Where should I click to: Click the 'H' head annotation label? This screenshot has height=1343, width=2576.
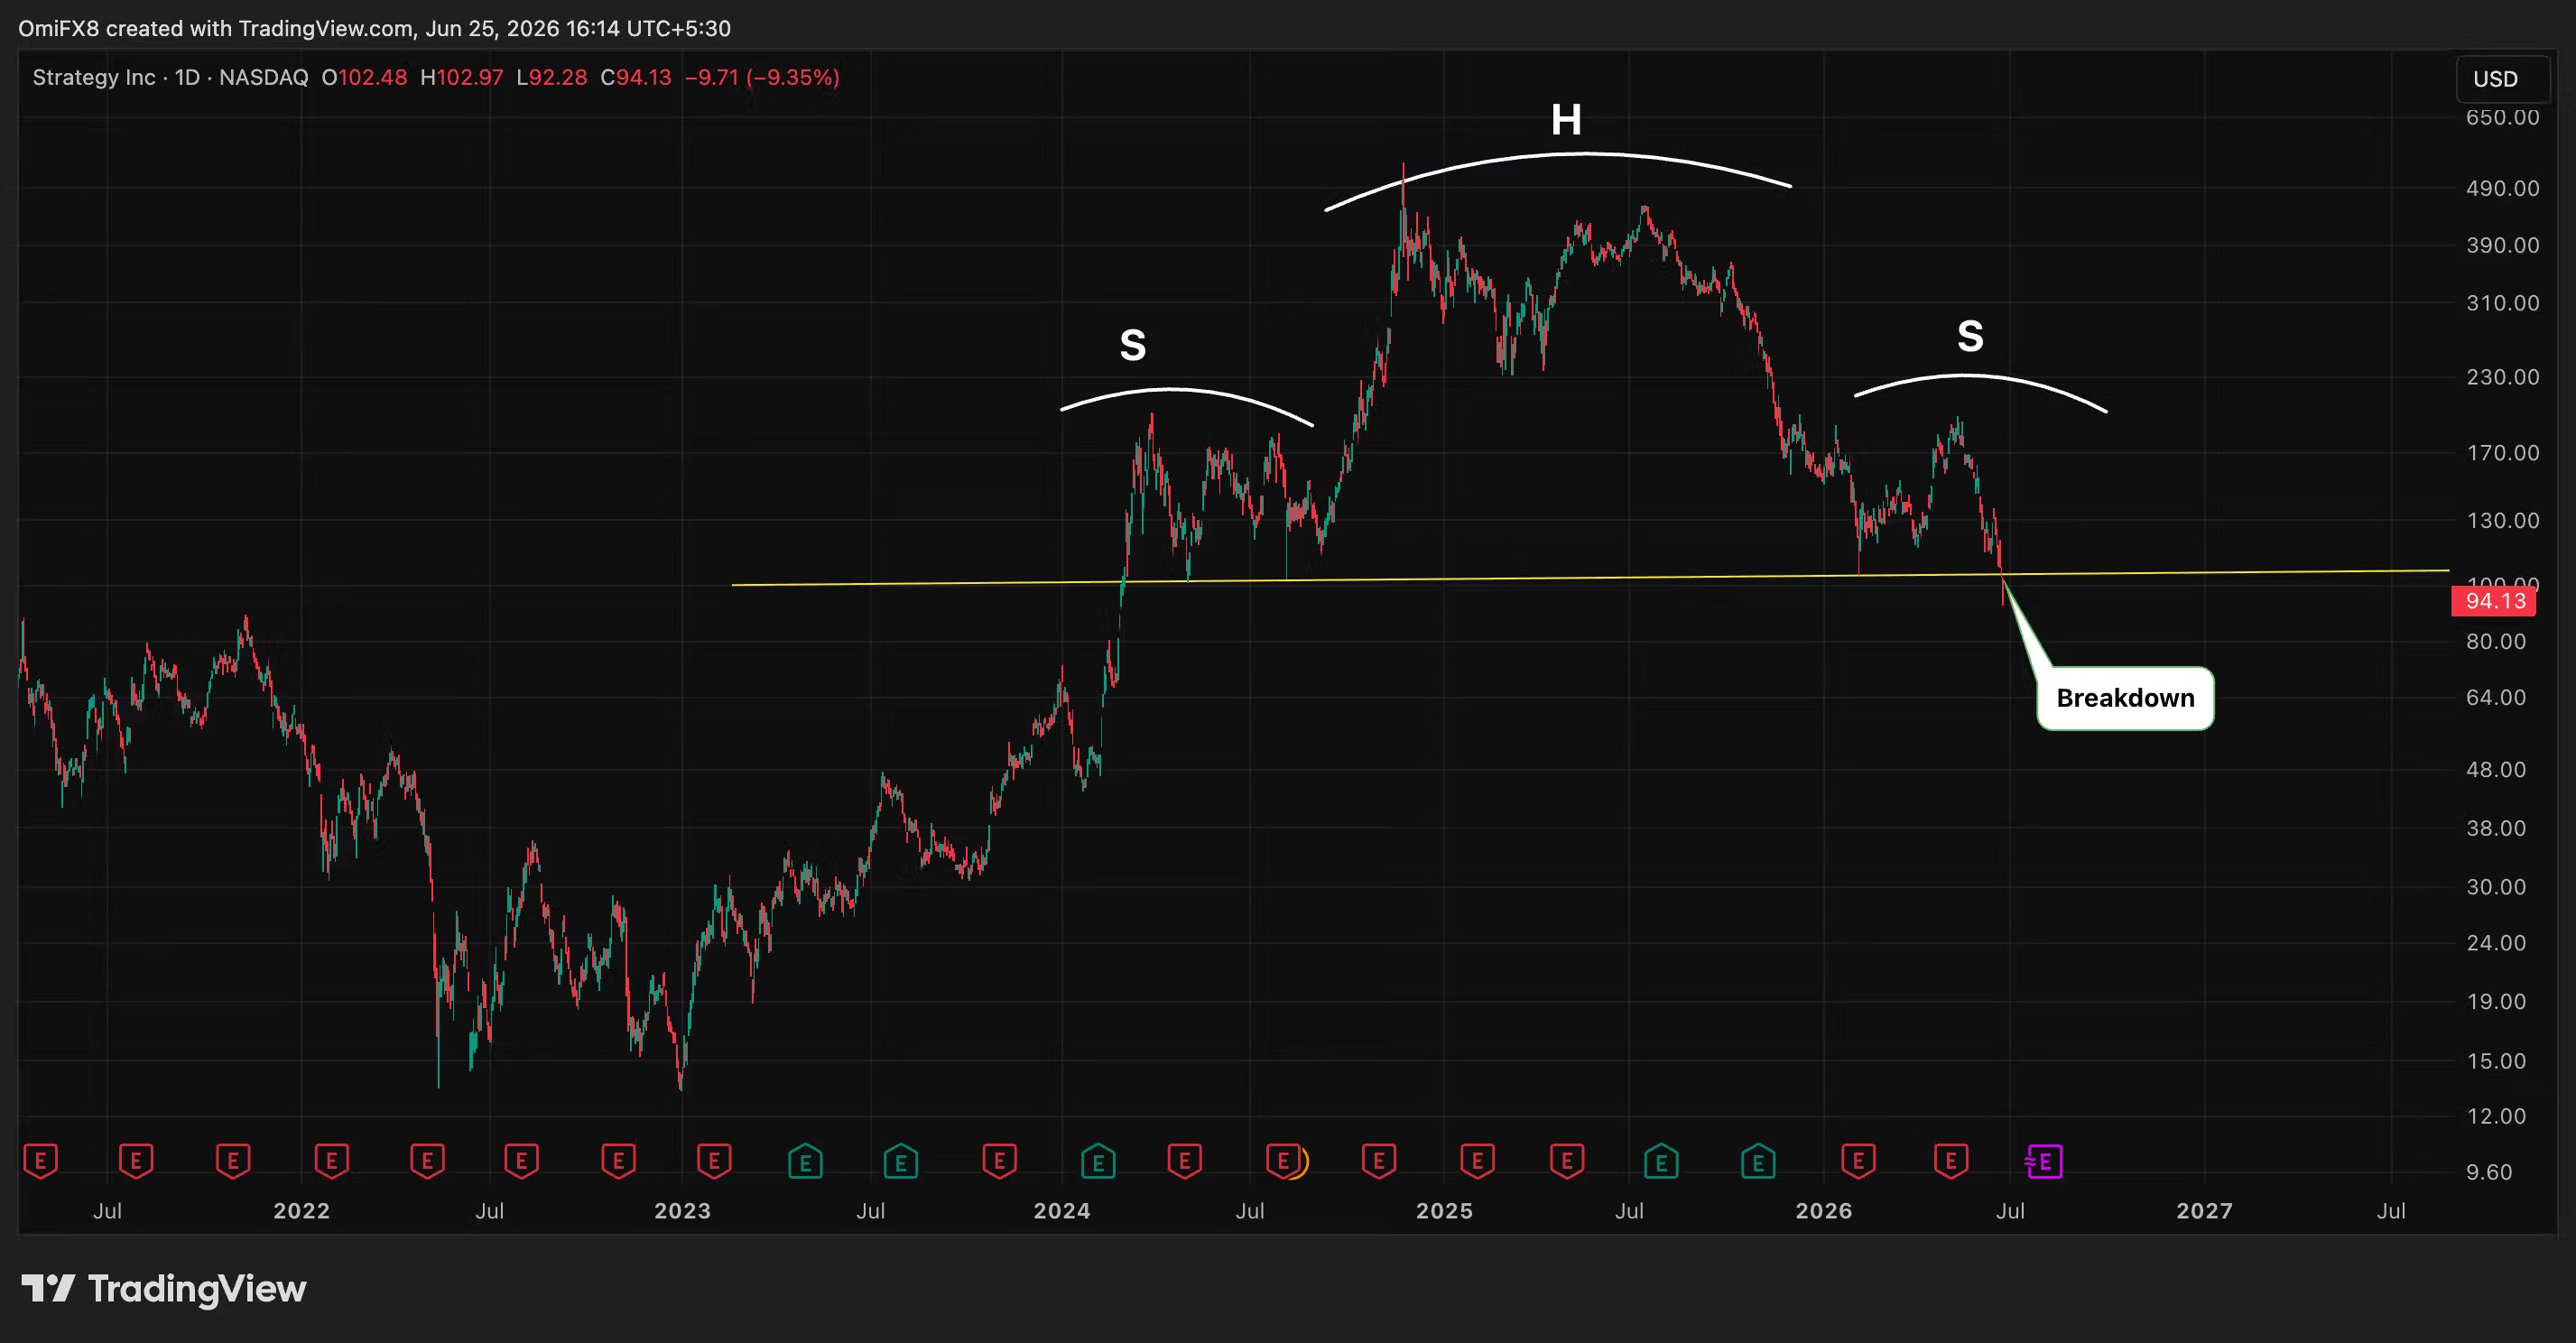click(x=1566, y=120)
